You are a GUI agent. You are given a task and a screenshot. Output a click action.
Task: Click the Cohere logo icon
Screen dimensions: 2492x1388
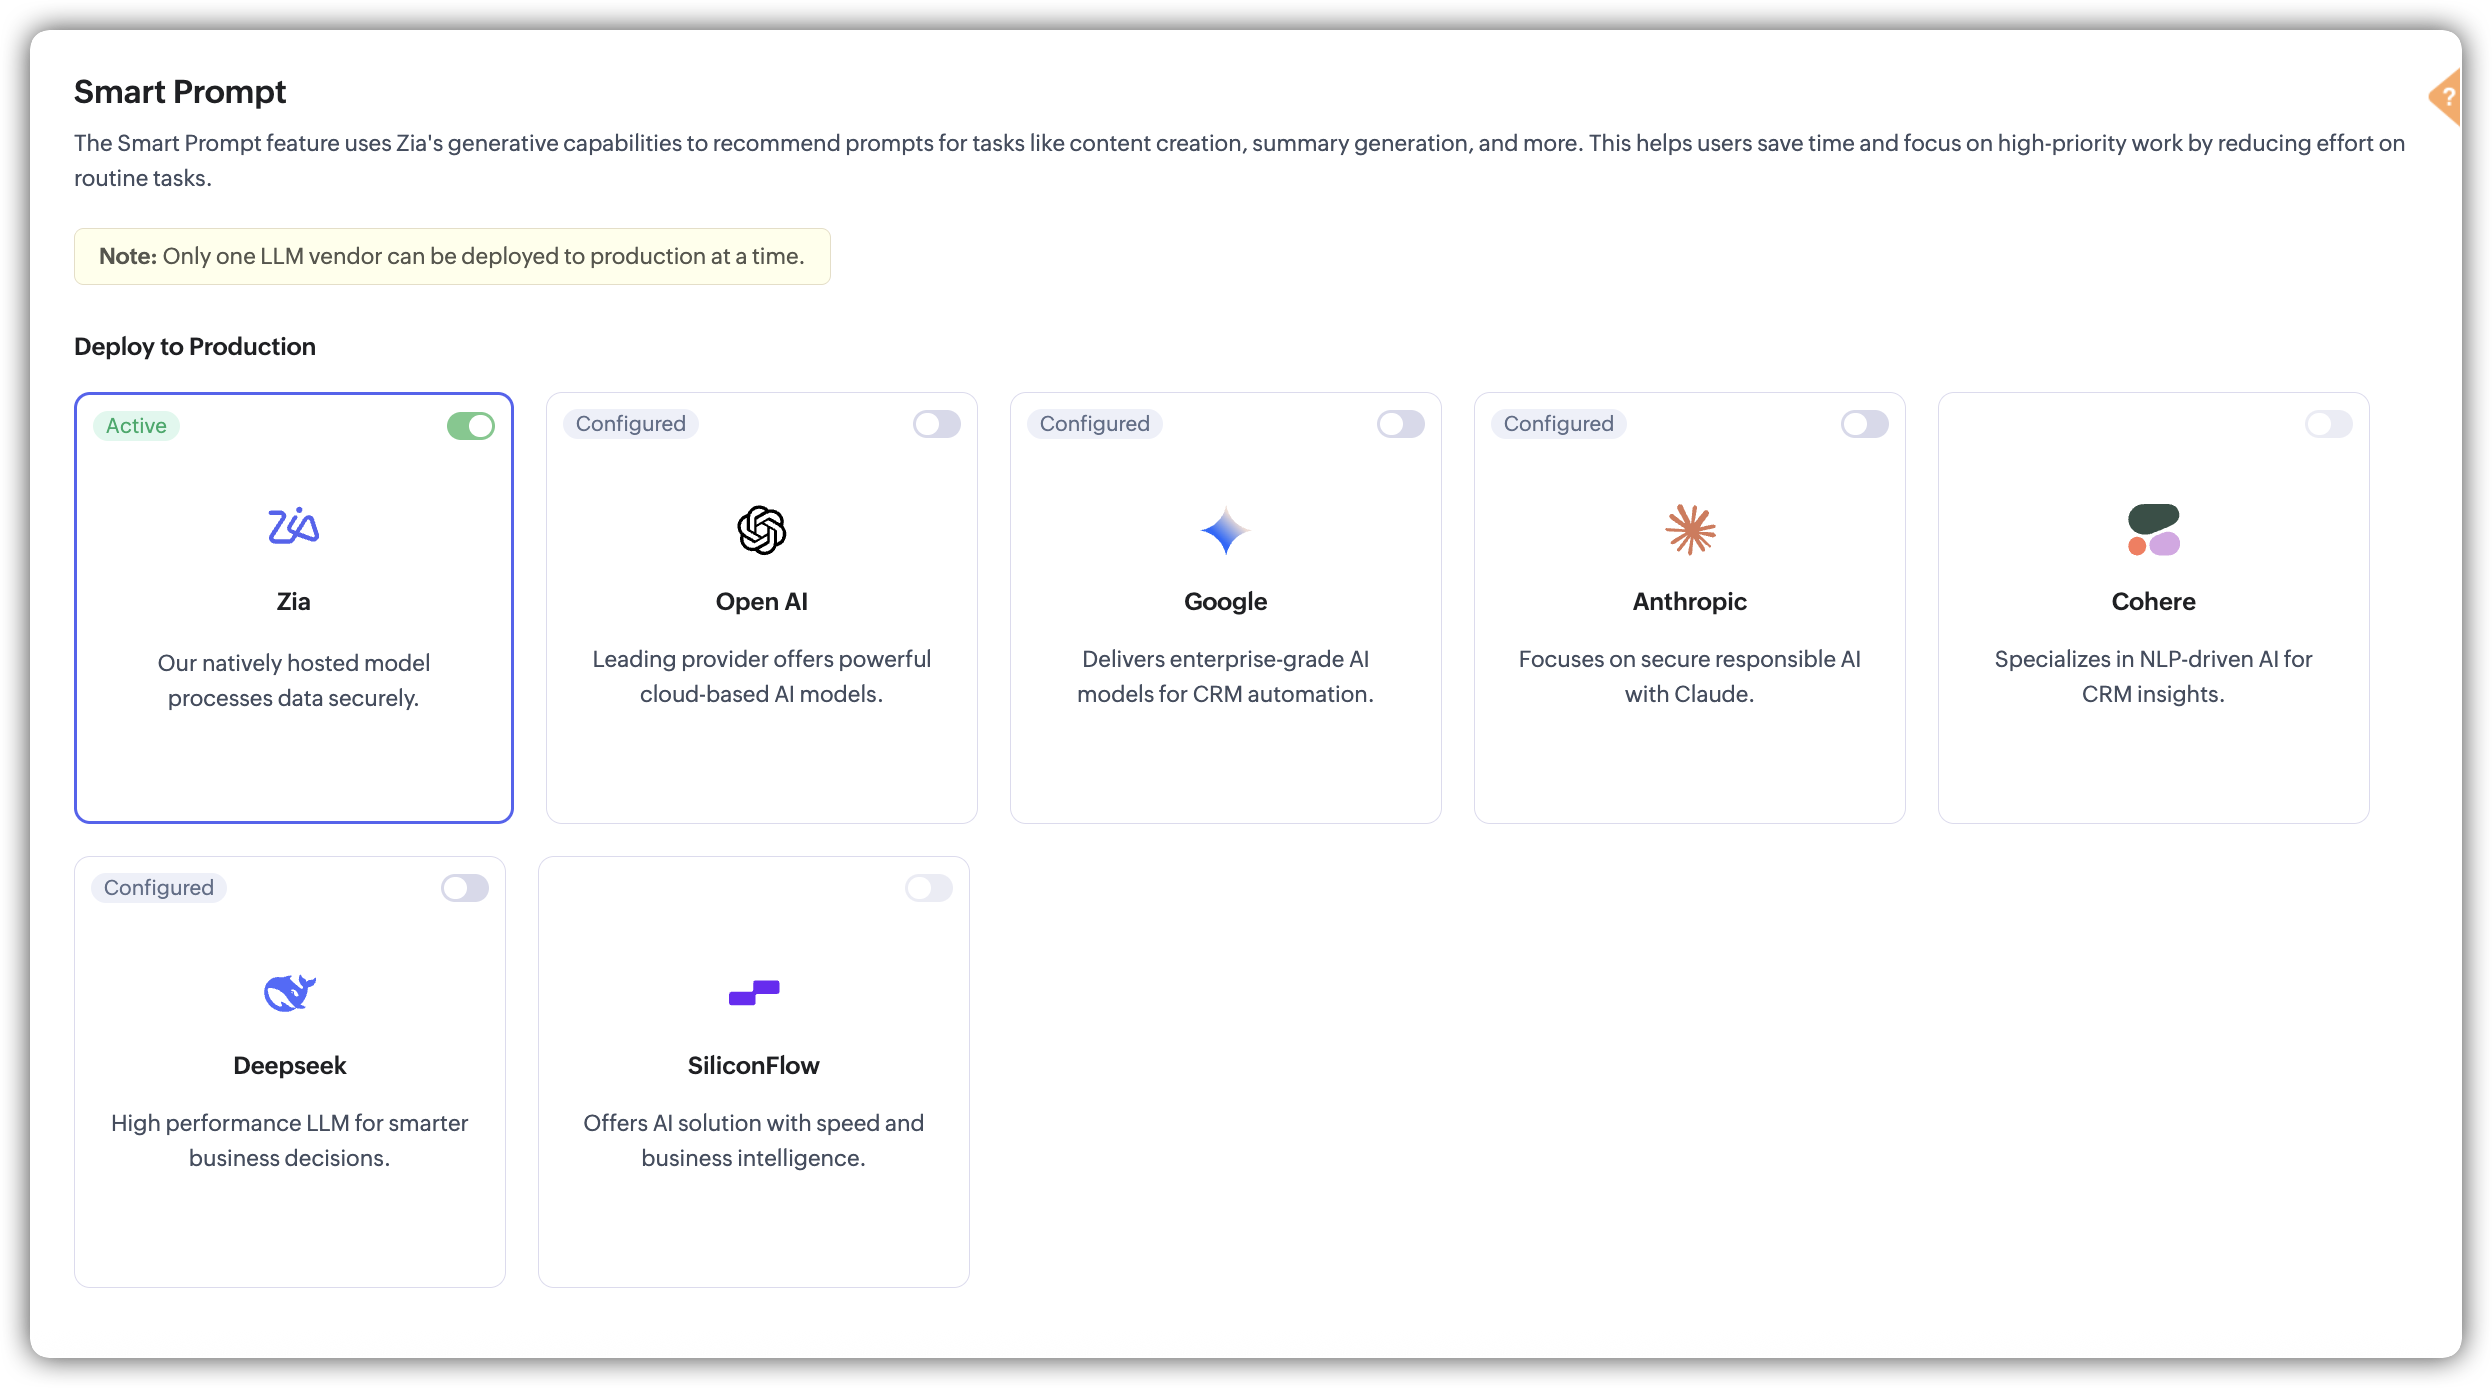pyautogui.click(x=2153, y=530)
